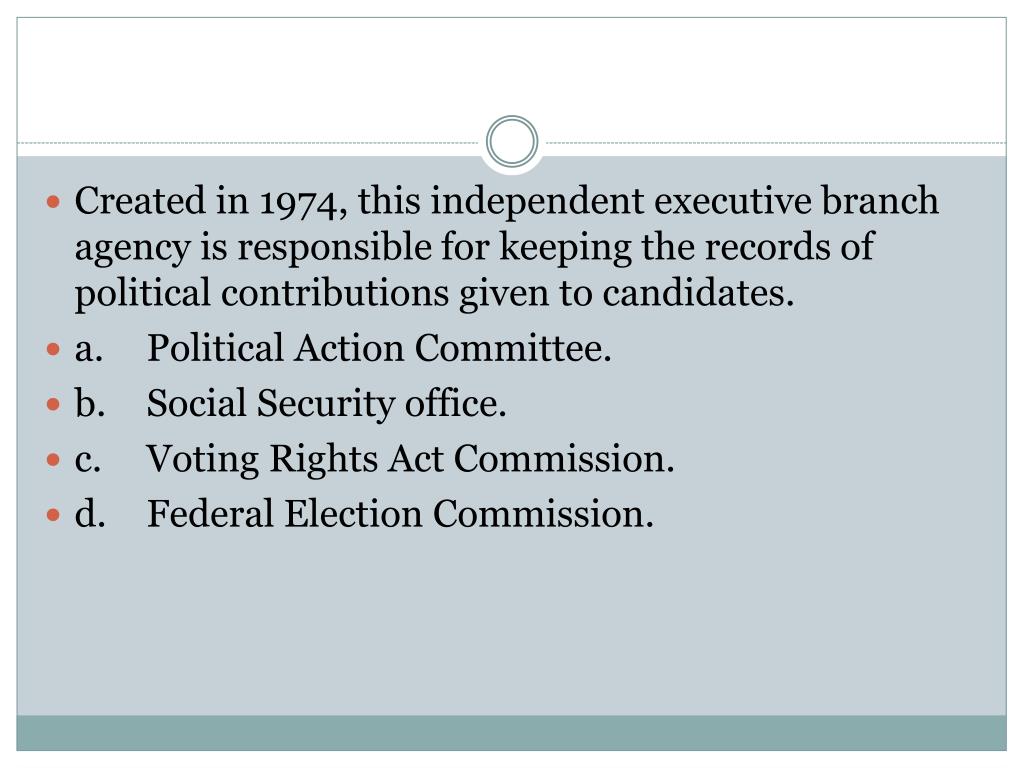The height and width of the screenshot is (768, 1024).
Task: Click the phrase 'political contributions'
Action: (262, 293)
